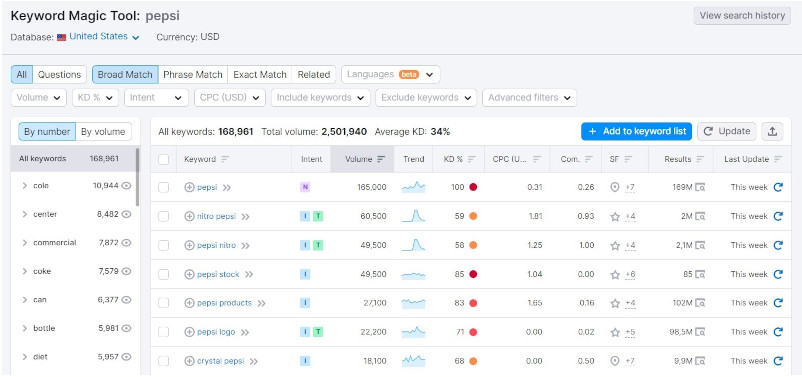
Task: Open double-arrow for pepsi nitro keyword
Action: click(246, 246)
